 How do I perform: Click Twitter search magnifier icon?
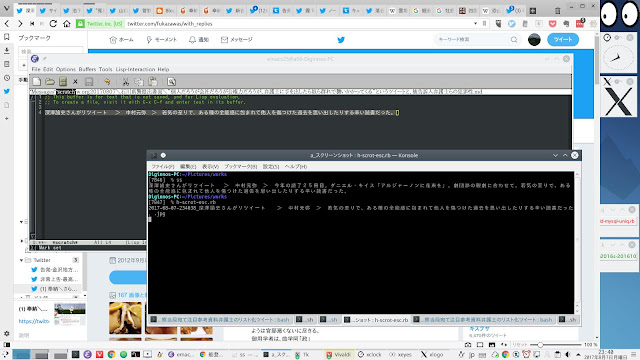pyautogui.click(x=514, y=40)
